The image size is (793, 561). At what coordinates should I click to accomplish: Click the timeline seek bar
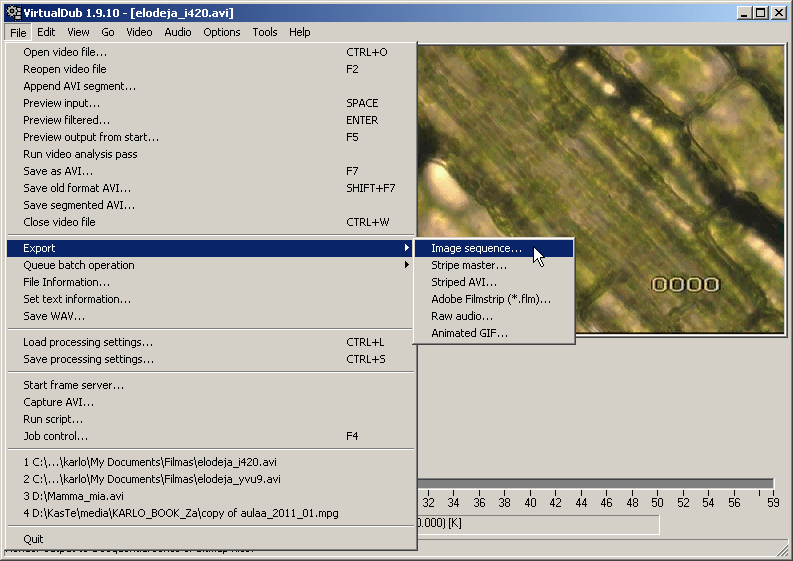(x=595, y=484)
